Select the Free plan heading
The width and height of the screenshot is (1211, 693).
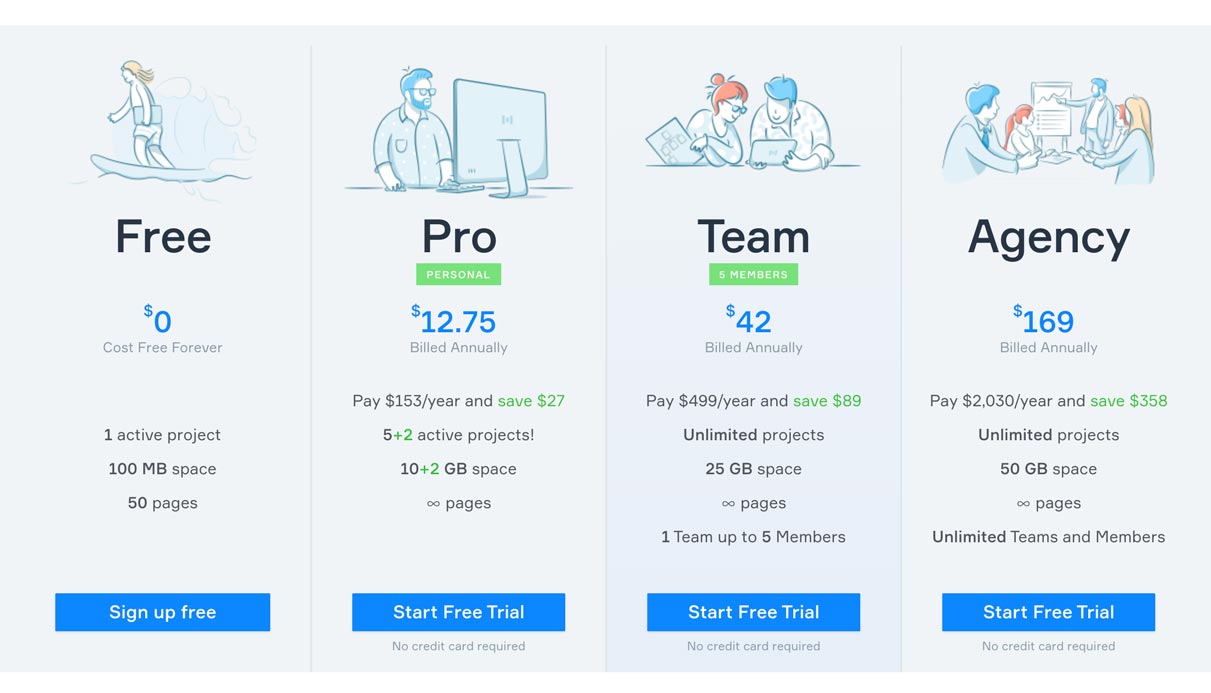pyautogui.click(x=163, y=237)
